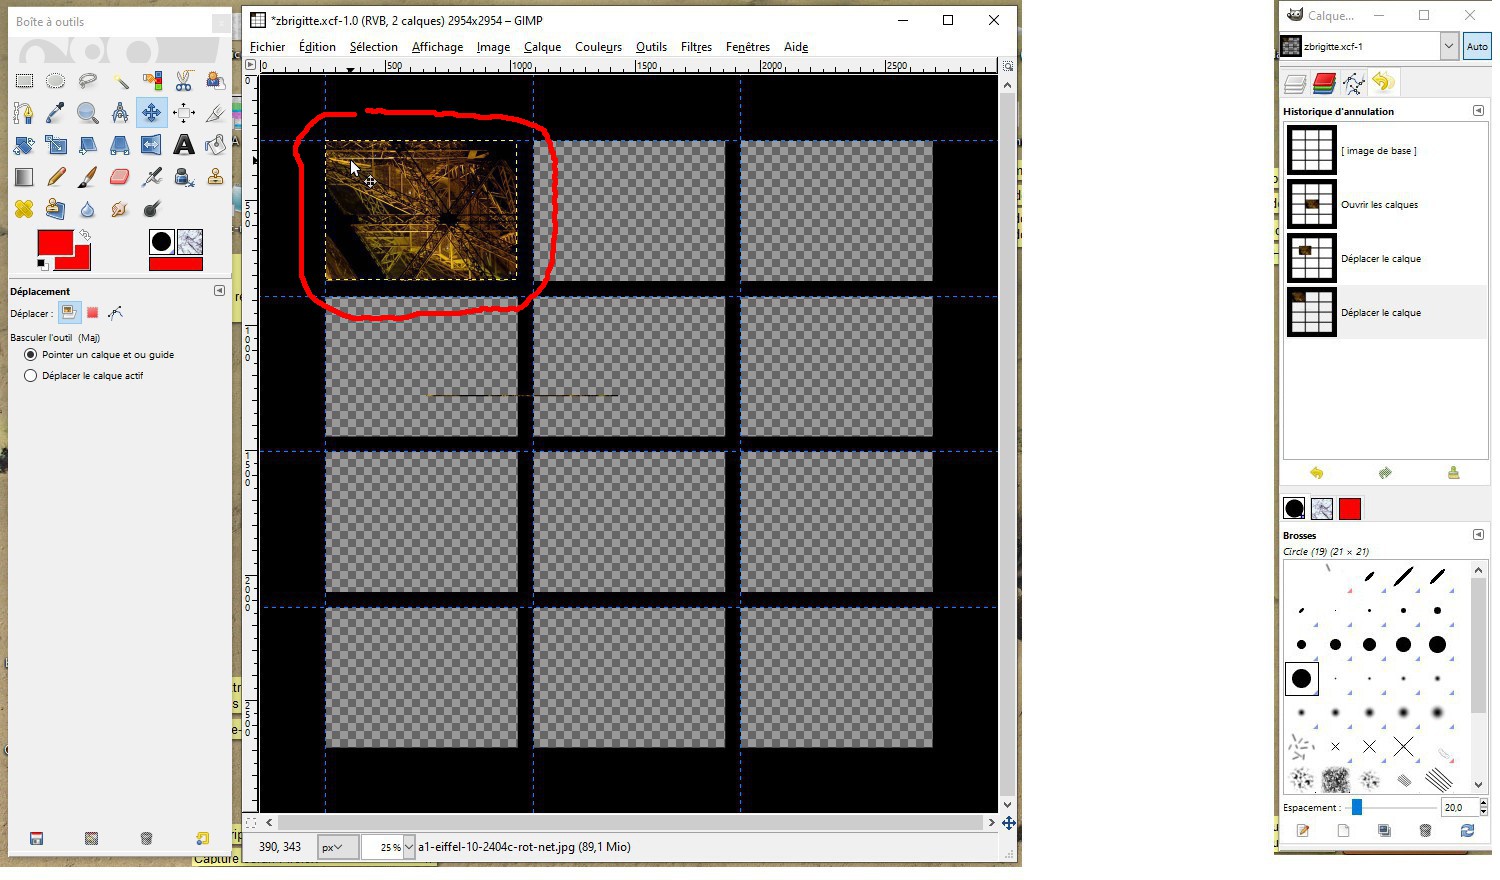The height and width of the screenshot is (880, 1500).
Task: Open the Fichier menu
Action: [x=267, y=47]
